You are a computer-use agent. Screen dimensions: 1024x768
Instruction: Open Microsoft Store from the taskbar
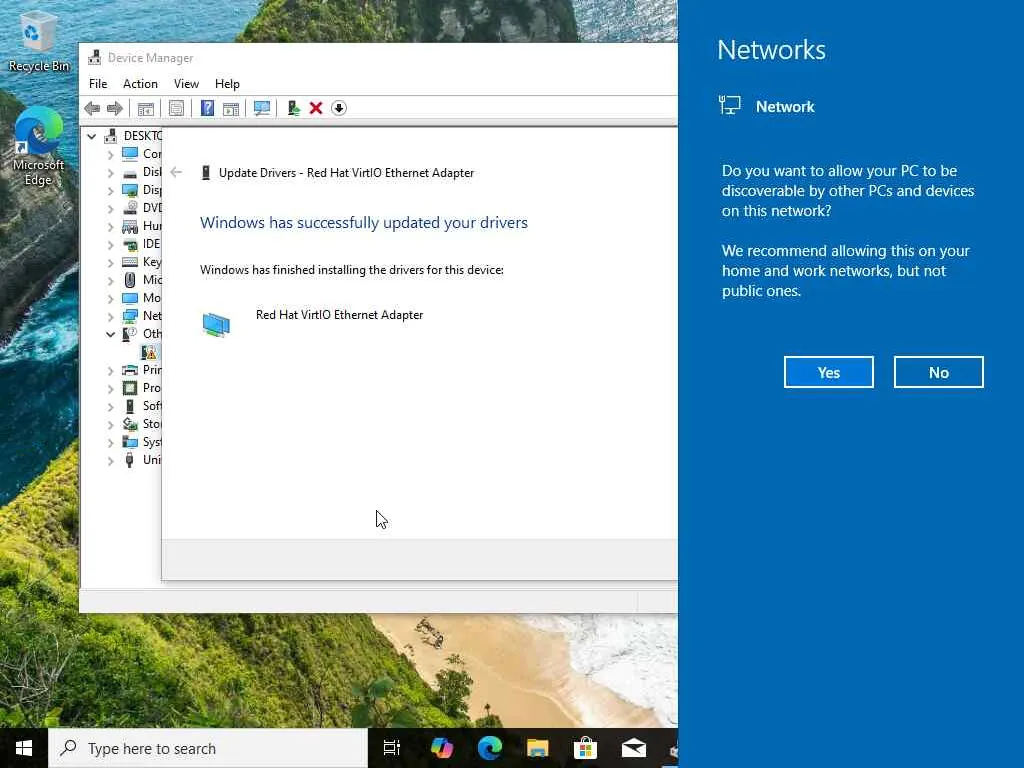[x=586, y=748]
